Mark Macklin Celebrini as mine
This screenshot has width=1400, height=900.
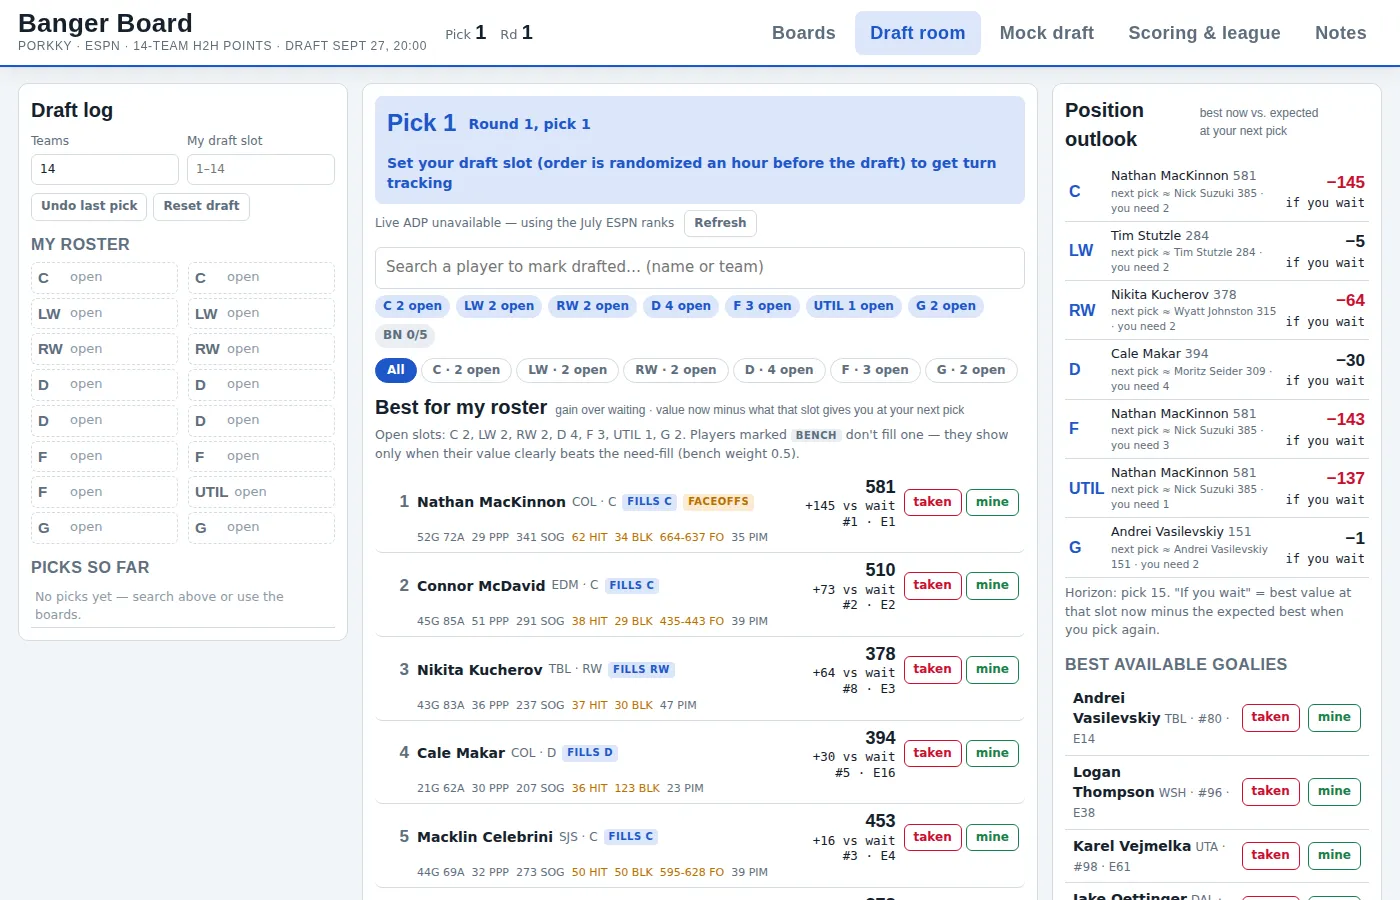(x=992, y=837)
